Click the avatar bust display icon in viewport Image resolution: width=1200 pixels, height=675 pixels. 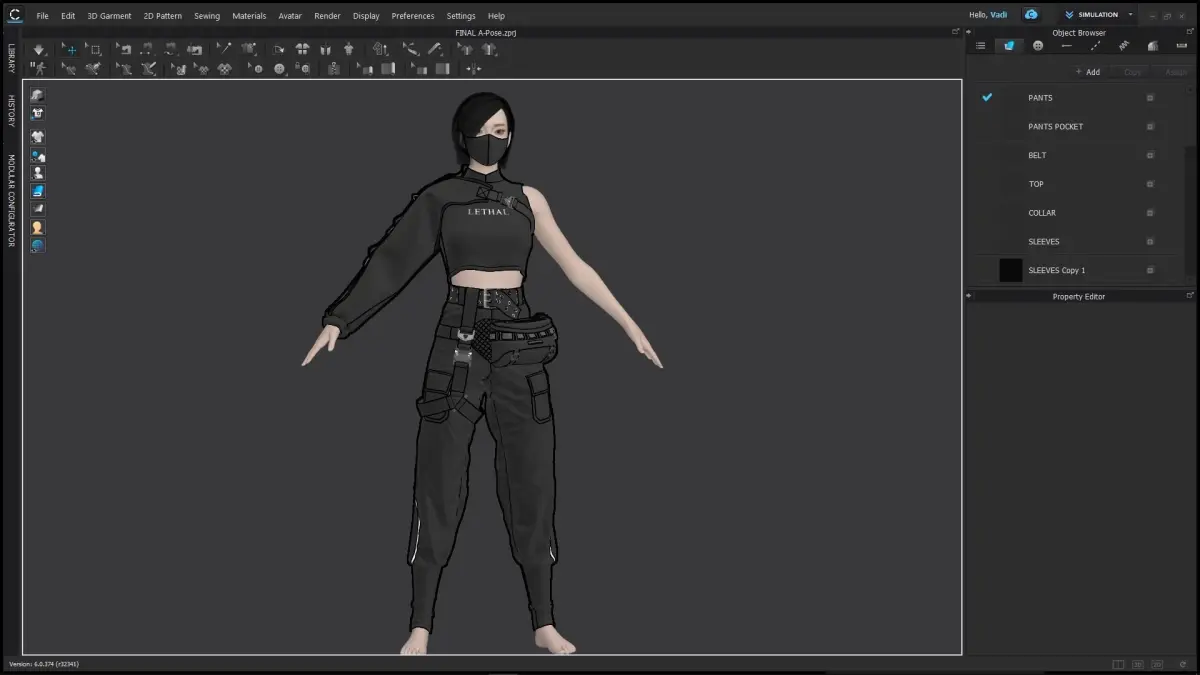[37, 173]
